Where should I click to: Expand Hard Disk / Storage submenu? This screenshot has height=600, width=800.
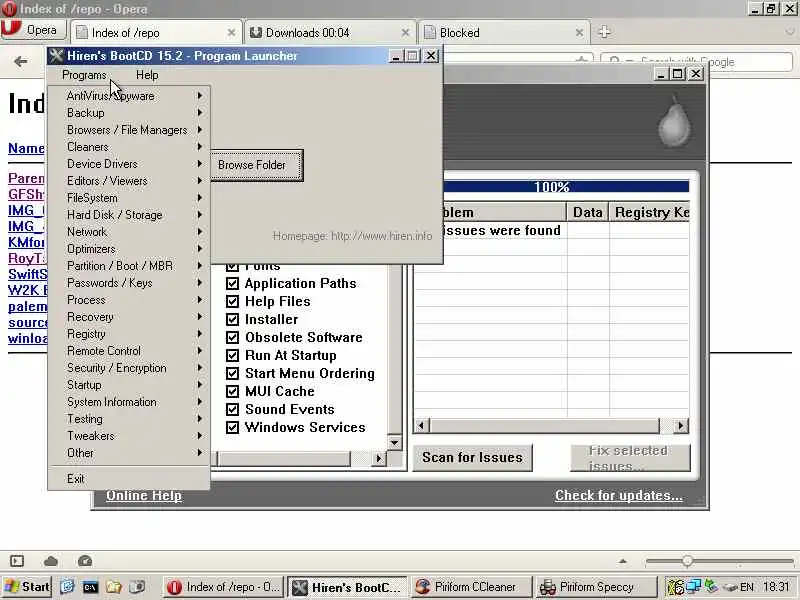129,215
